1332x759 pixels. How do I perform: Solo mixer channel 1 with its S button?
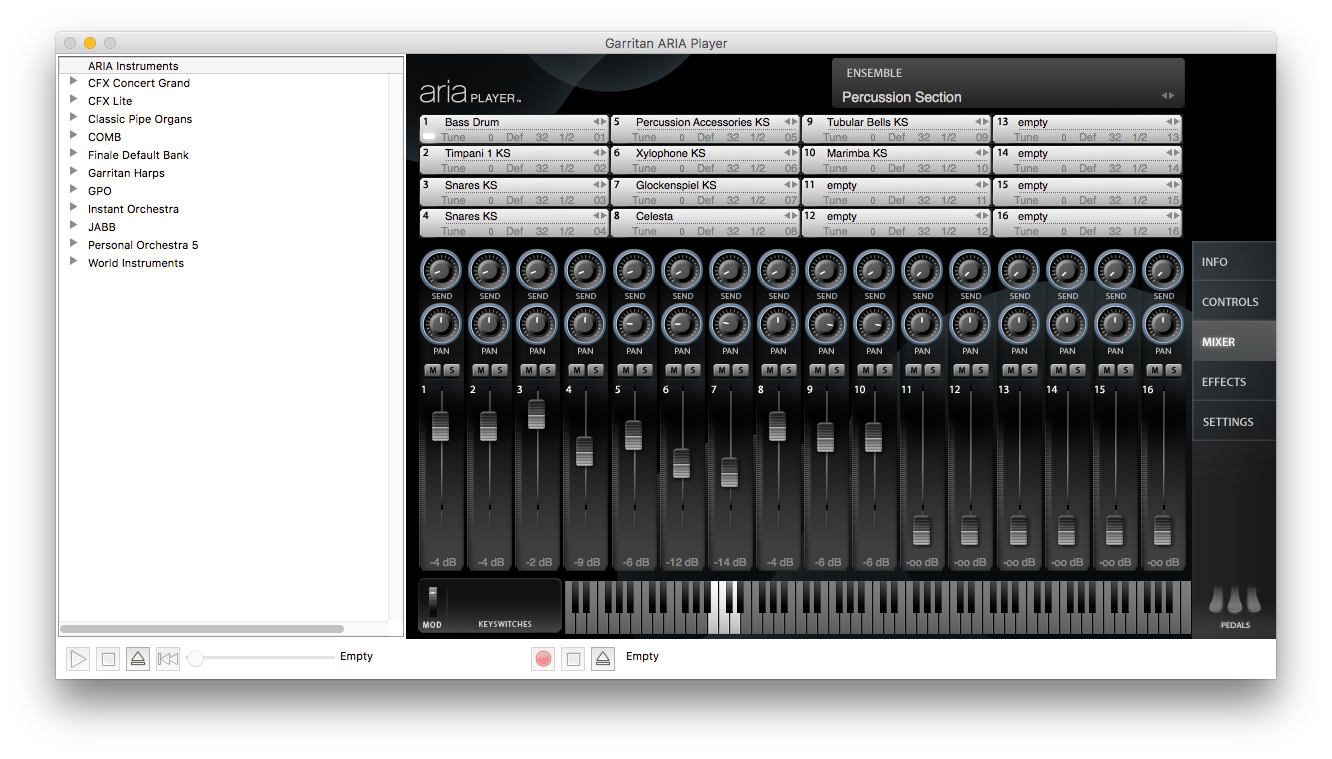(x=451, y=370)
